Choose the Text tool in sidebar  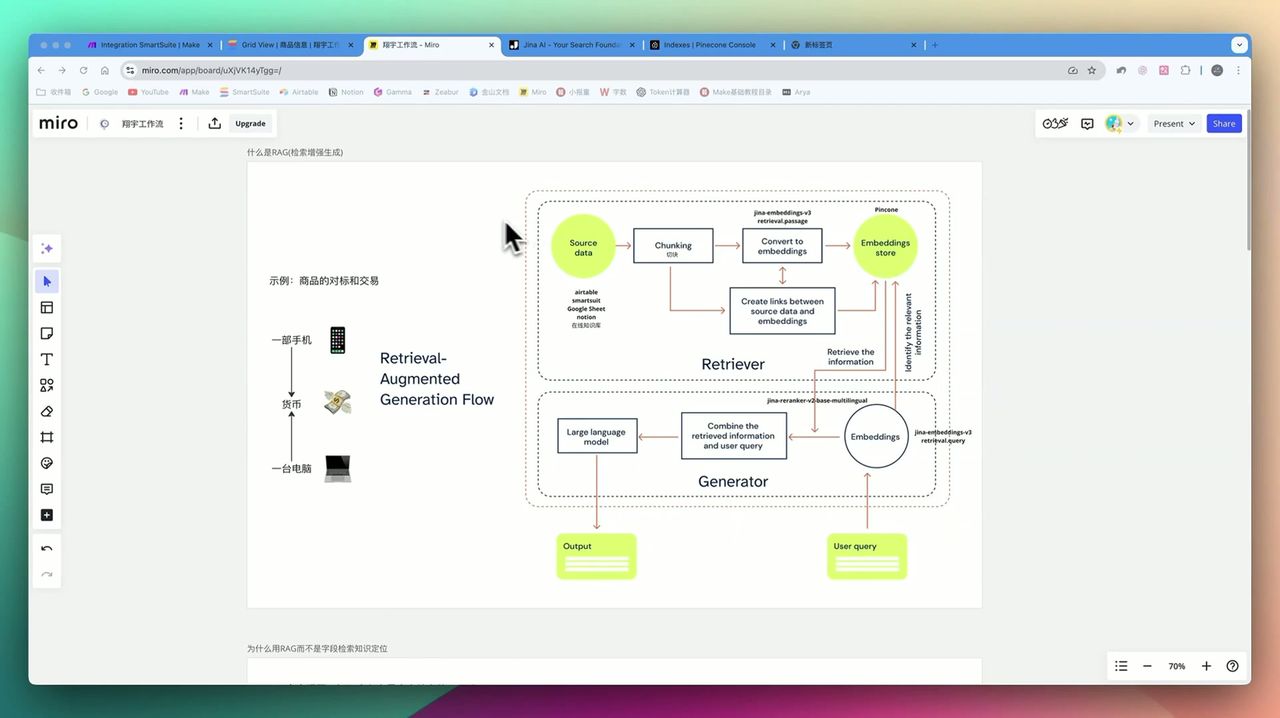pyautogui.click(x=47, y=359)
